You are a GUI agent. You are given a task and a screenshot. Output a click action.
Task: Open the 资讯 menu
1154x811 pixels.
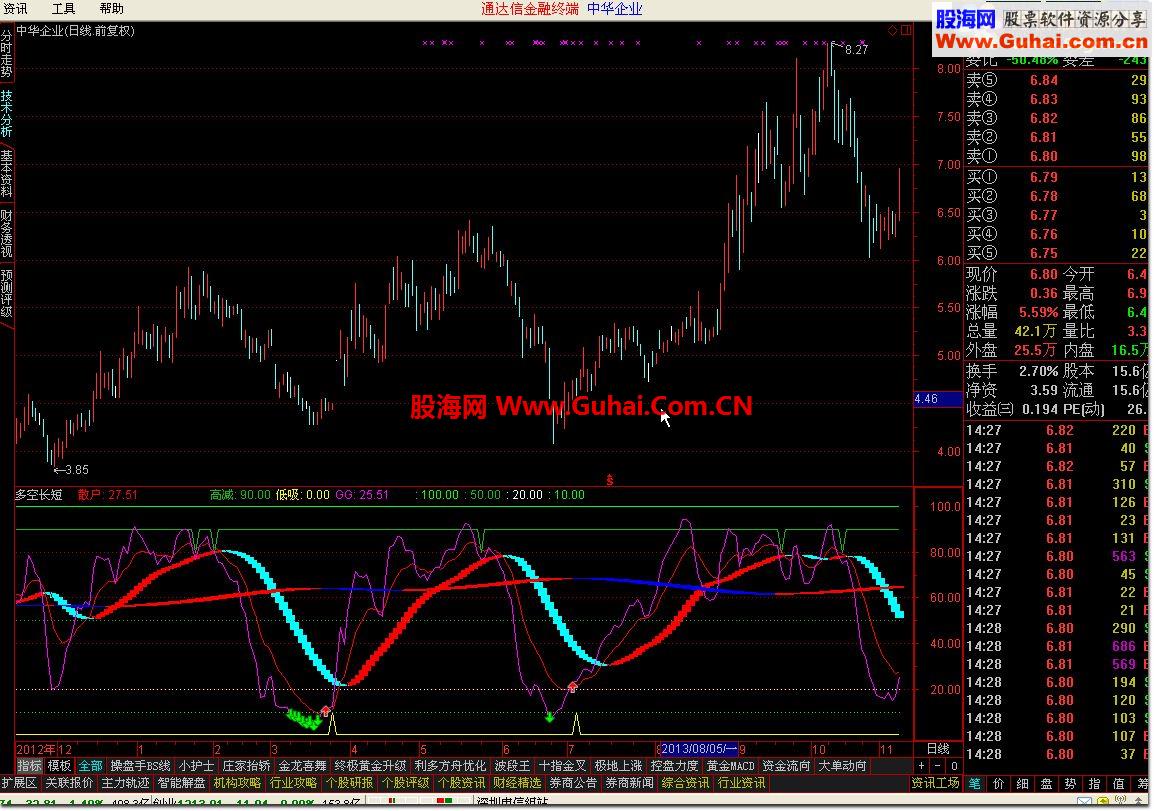click(15, 9)
